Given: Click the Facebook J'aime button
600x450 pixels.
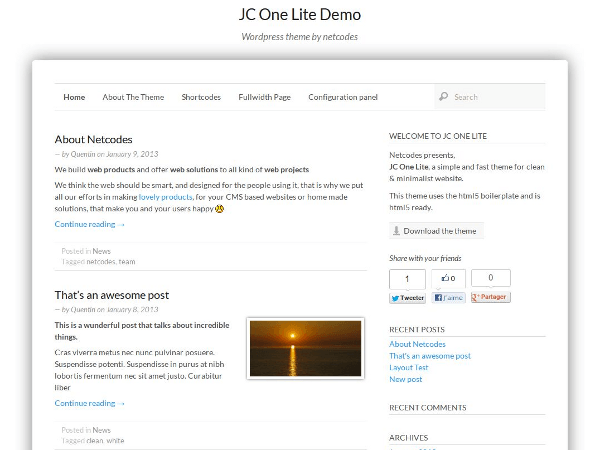Looking at the screenshot, I should pos(449,297).
